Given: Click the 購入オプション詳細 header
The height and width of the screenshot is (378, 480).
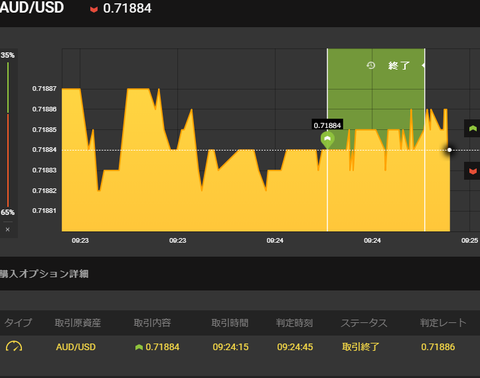Looking at the screenshot, I should 44,274.
